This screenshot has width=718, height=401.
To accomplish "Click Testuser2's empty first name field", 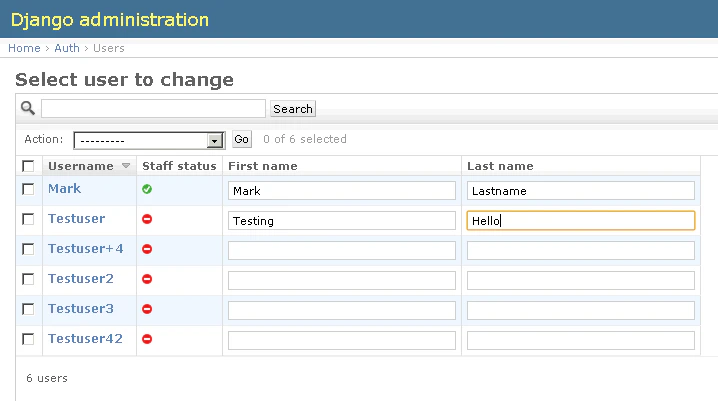I will click(x=342, y=281).
